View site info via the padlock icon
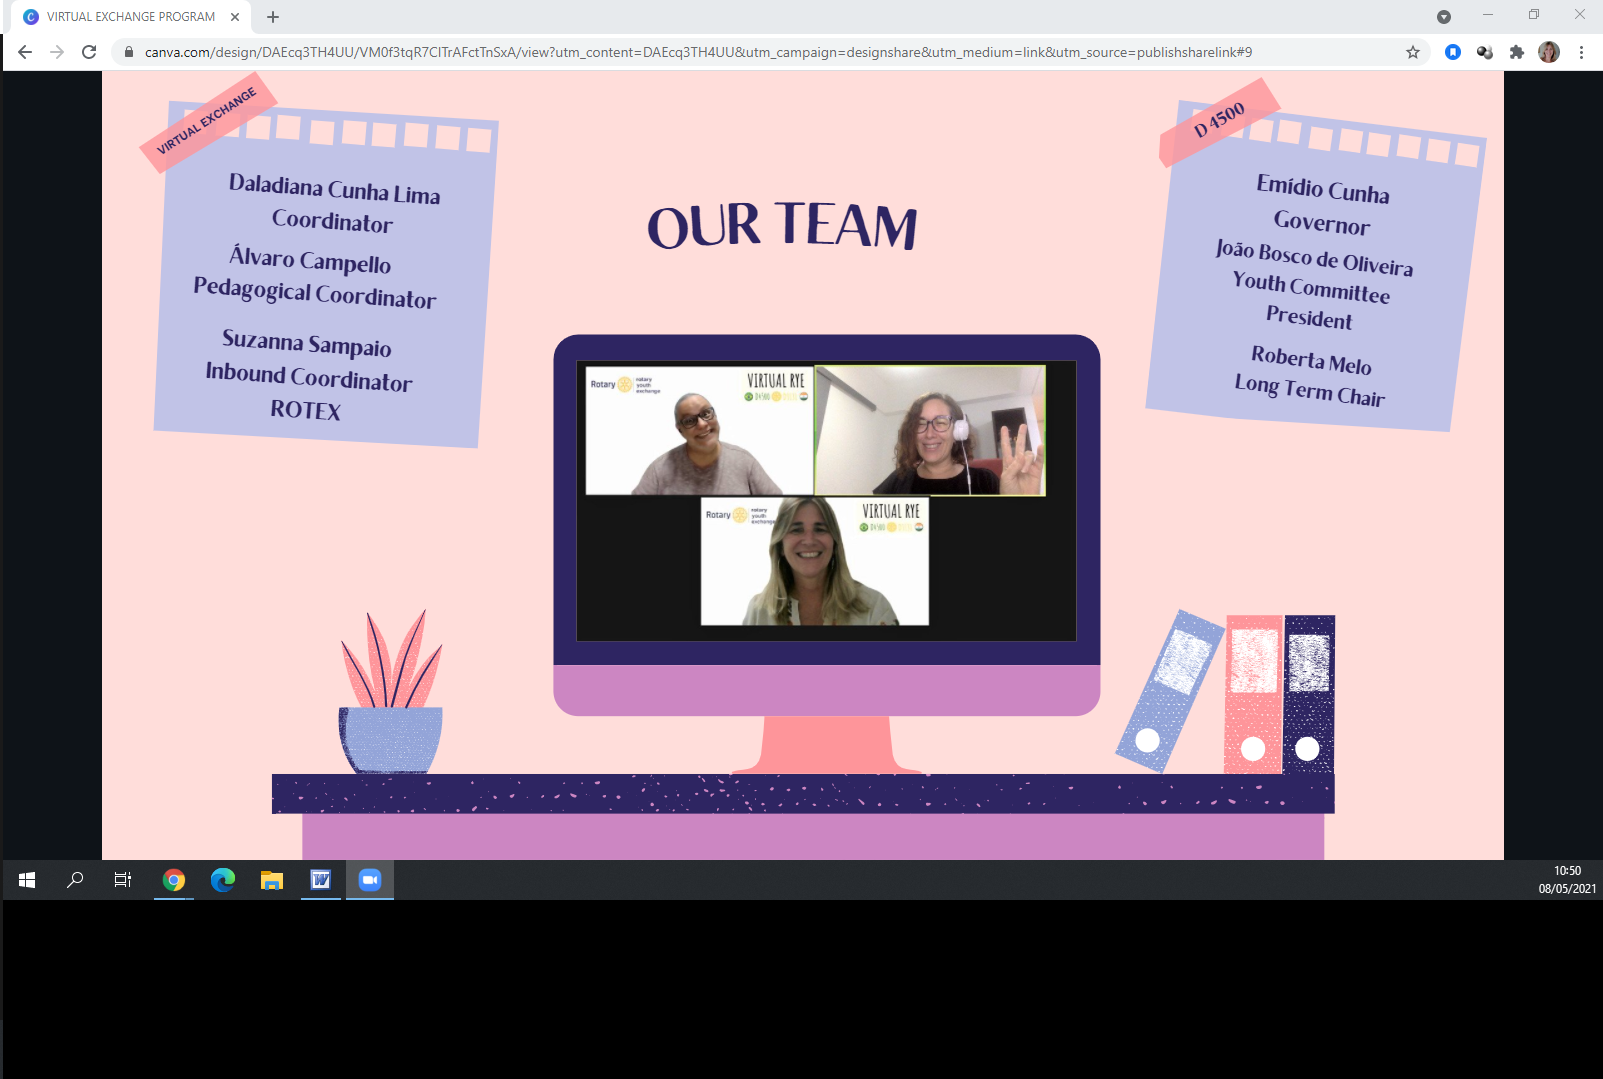Screen dimensions: 1603x1079 coord(129,52)
